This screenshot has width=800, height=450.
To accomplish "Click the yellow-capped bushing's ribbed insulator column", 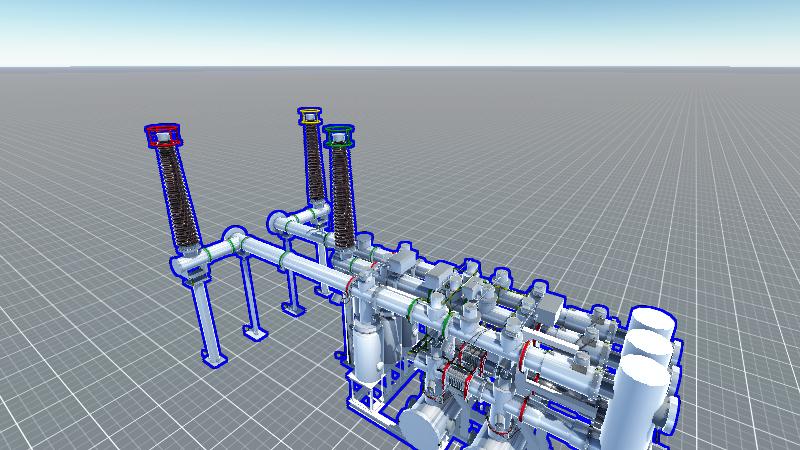I will (x=315, y=165).
